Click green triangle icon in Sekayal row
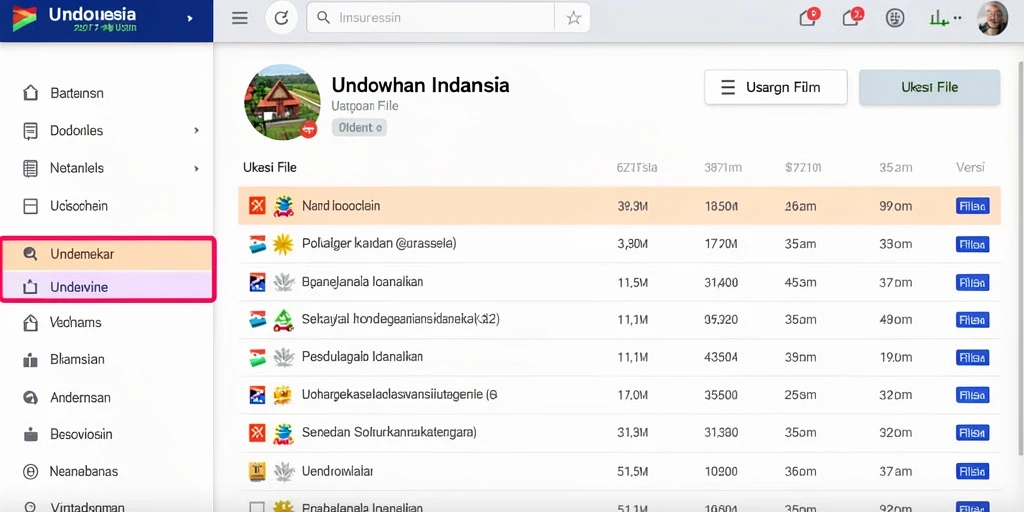Screen dimensions: 1024x512 pyautogui.click(x=283, y=320)
